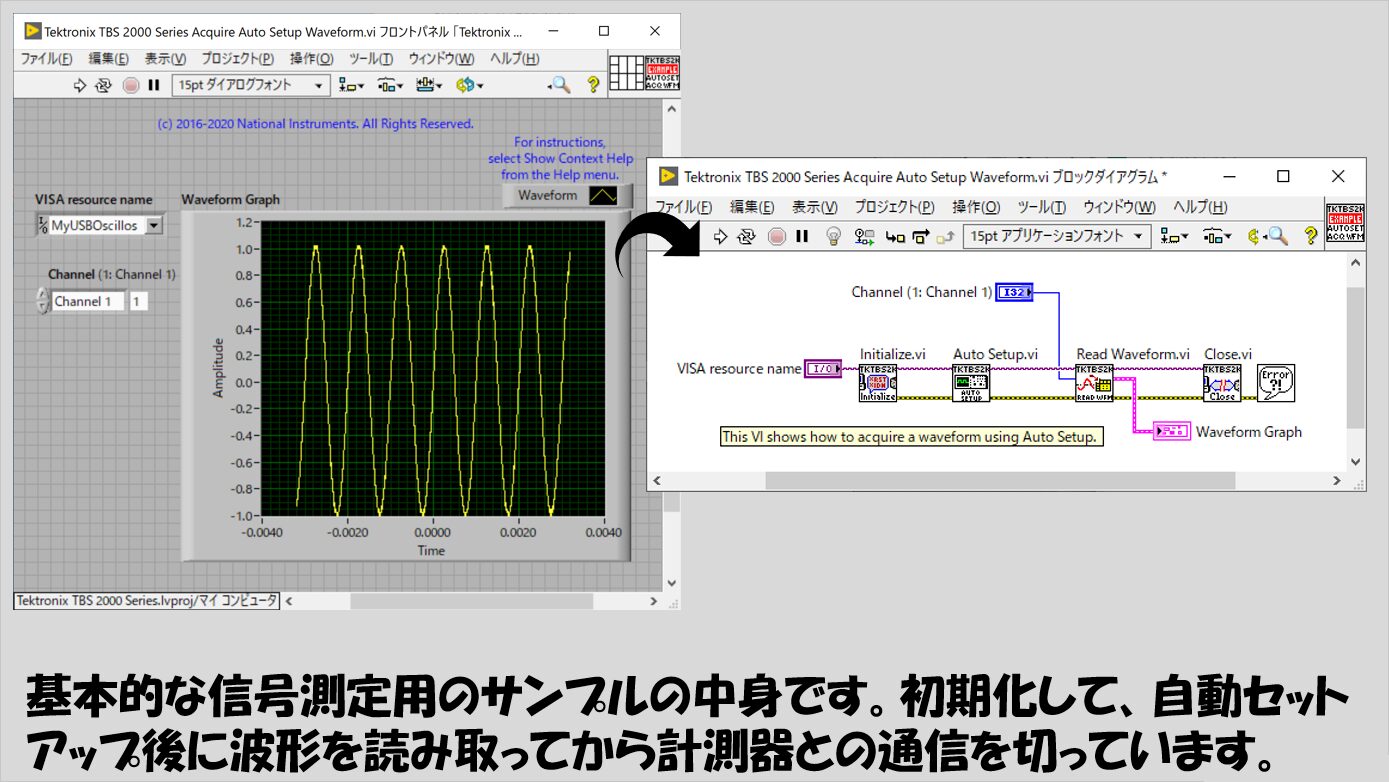Click the Waveform plot legend label
1389x782 pixels.
(548, 196)
